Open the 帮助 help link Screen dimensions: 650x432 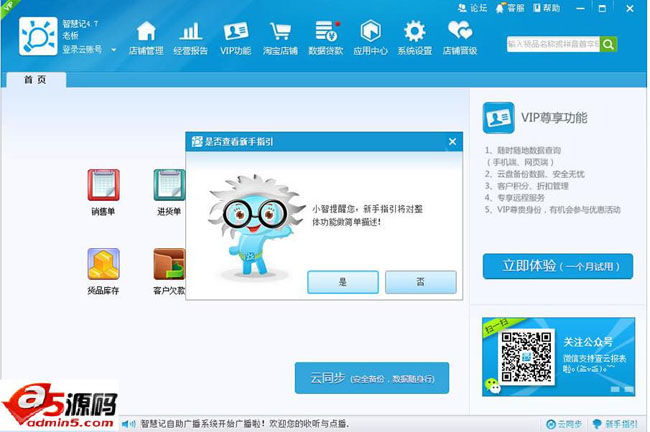click(x=546, y=8)
